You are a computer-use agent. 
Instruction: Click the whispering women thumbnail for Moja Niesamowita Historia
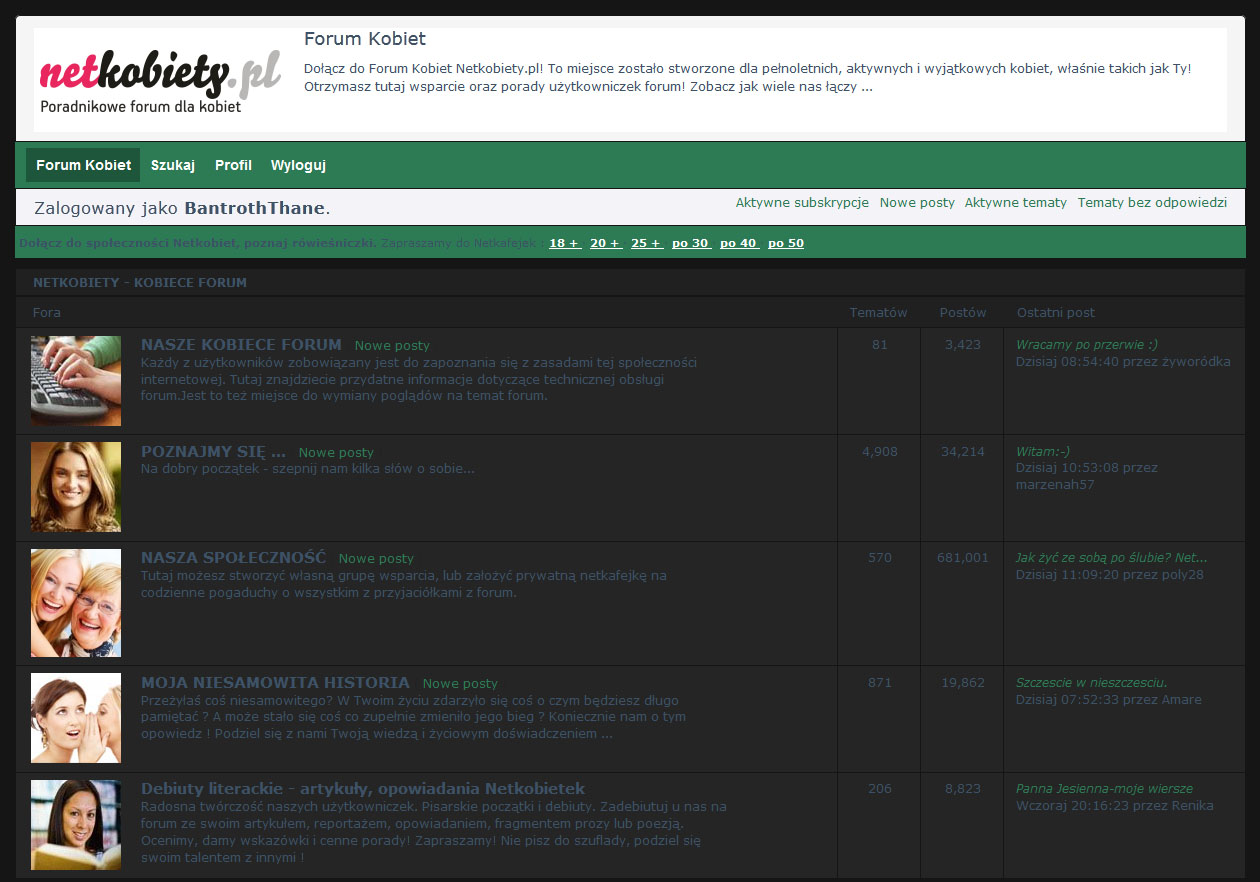coord(76,718)
